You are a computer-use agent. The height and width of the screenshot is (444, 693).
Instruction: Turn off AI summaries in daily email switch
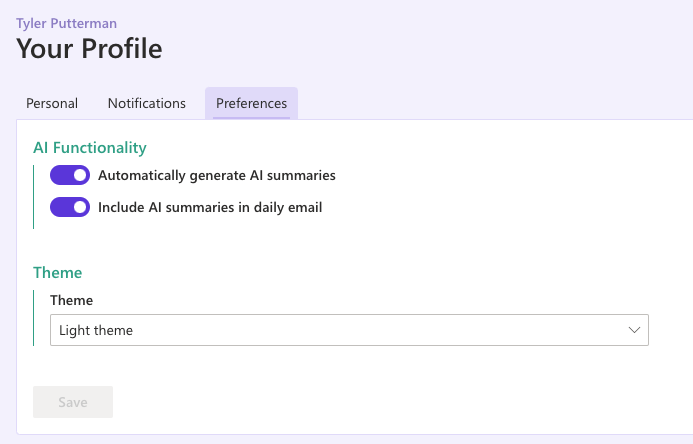pyautogui.click(x=70, y=207)
